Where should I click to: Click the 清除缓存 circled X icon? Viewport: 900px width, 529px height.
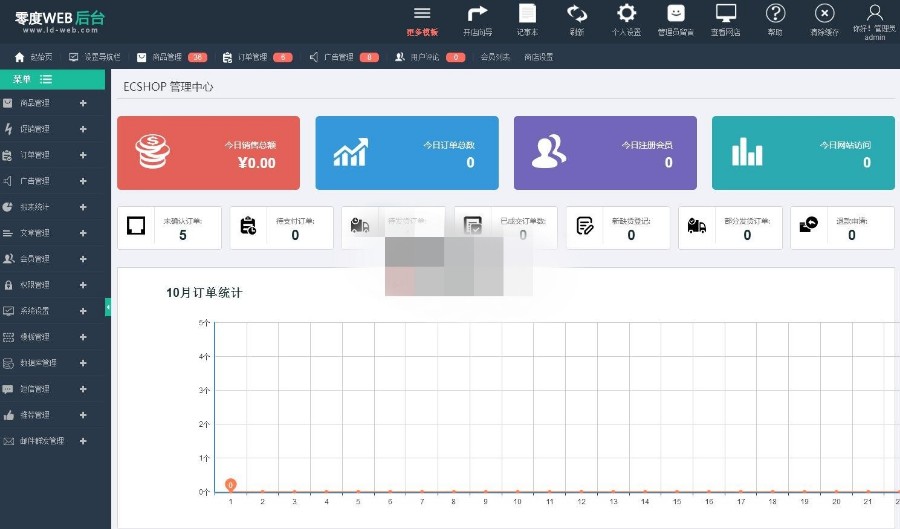824,13
